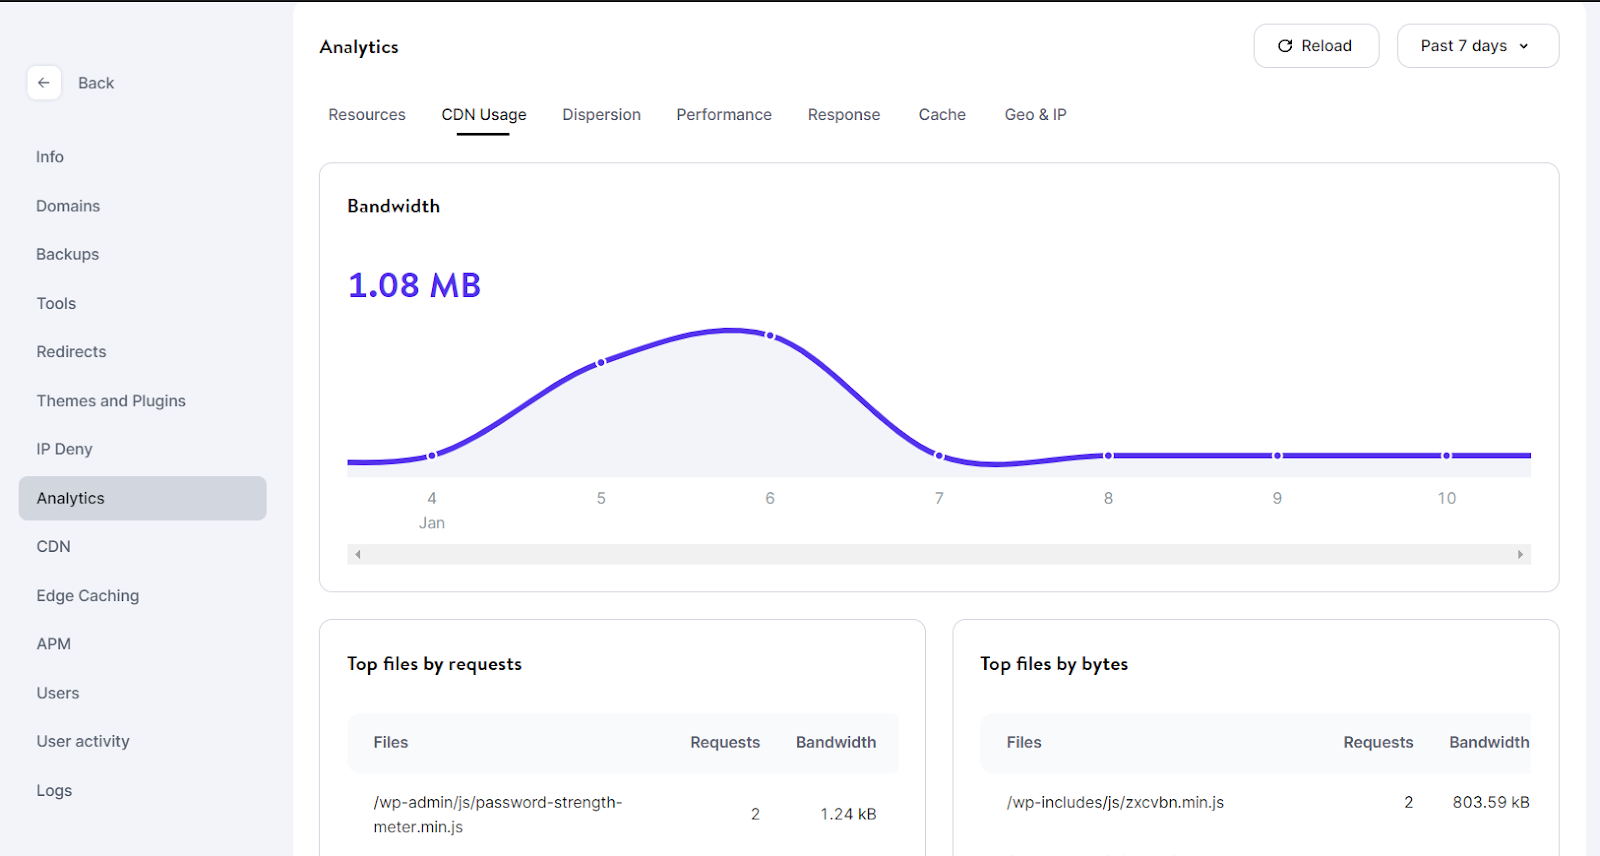The width and height of the screenshot is (1600, 856).
Task: Click the January 5 chart data point
Action: click(x=601, y=363)
